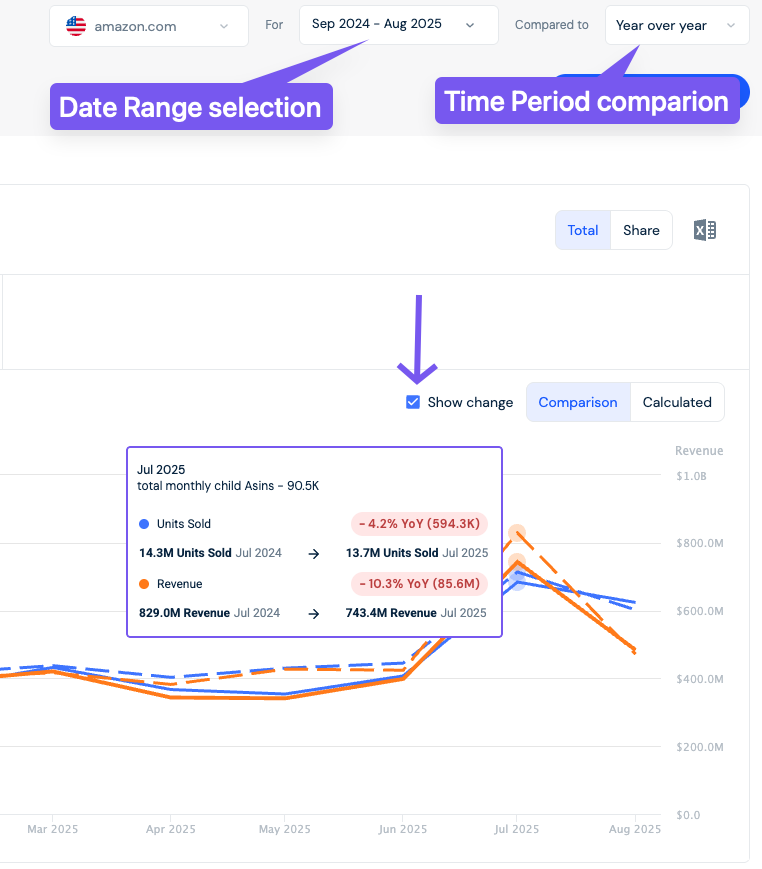
Task: Click the arrow between Units Sold values
Action: [314, 553]
